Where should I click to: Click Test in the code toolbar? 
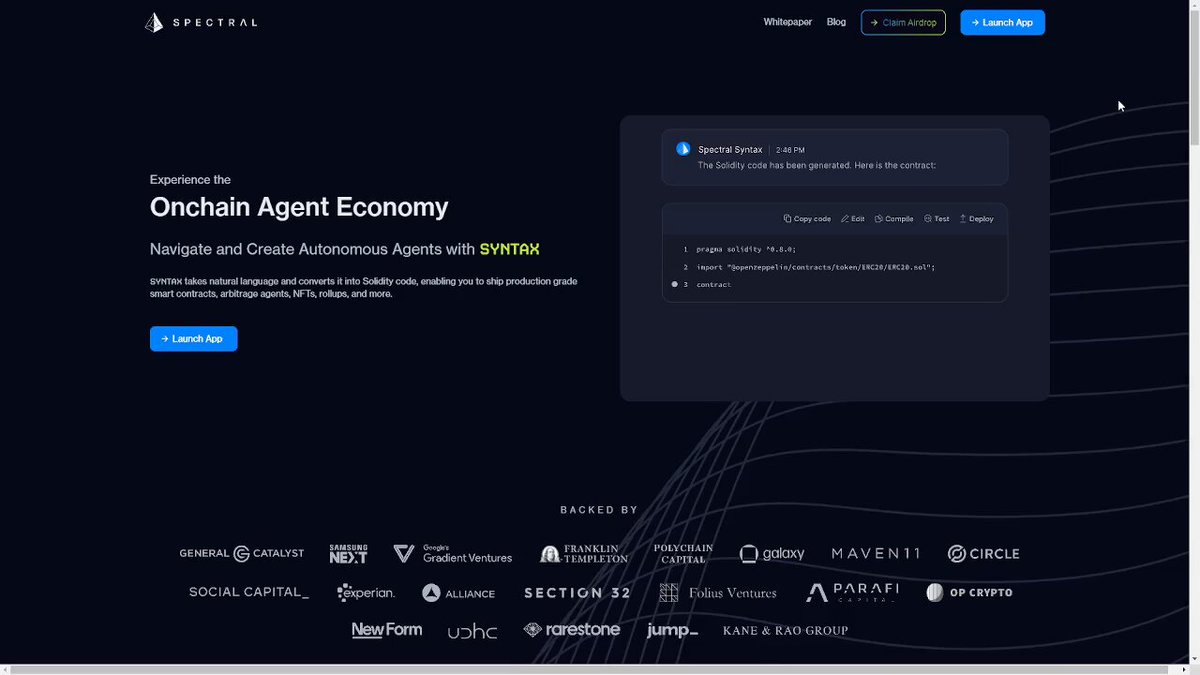(937, 218)
